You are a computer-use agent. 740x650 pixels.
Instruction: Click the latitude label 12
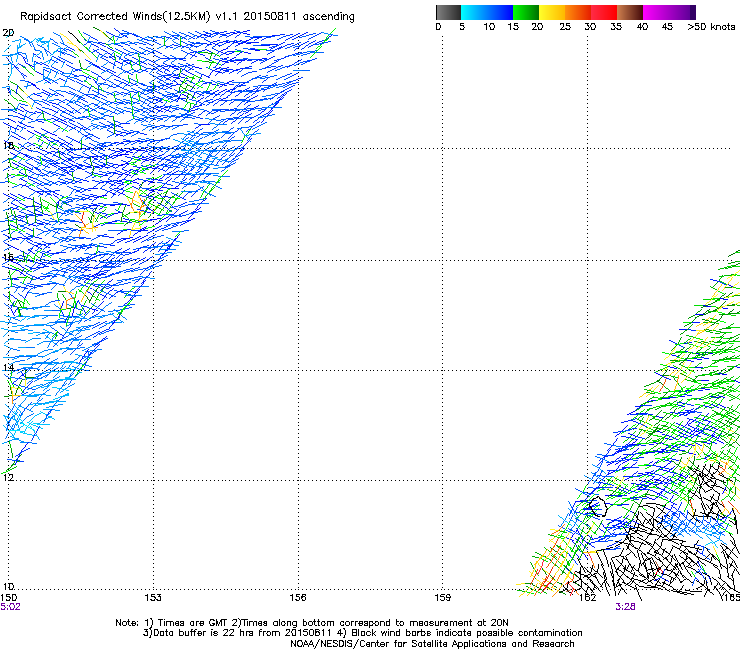(8, 477)
